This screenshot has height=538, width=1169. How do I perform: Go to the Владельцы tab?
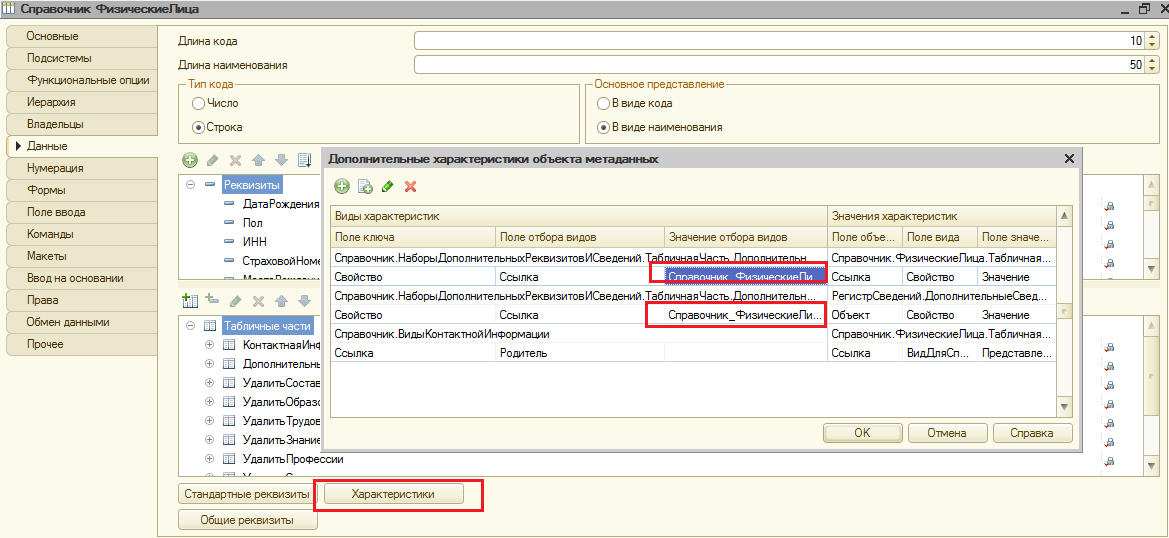coord(81,124)
